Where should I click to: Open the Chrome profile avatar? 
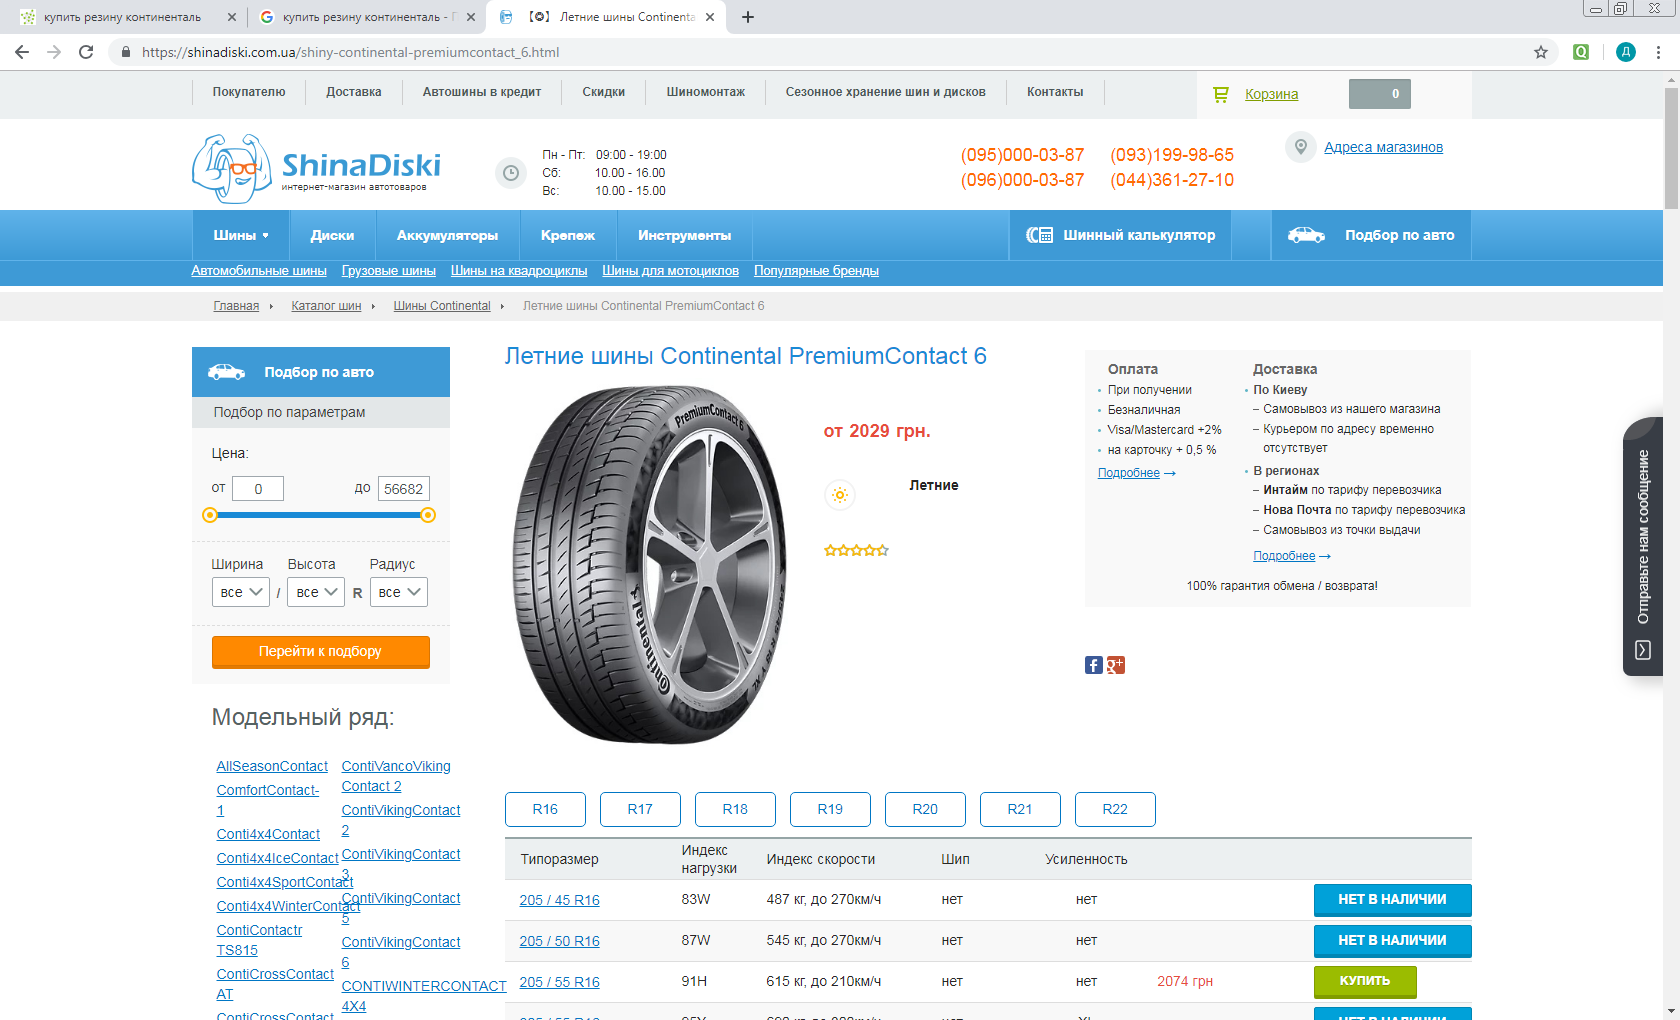pos(1626,52)
